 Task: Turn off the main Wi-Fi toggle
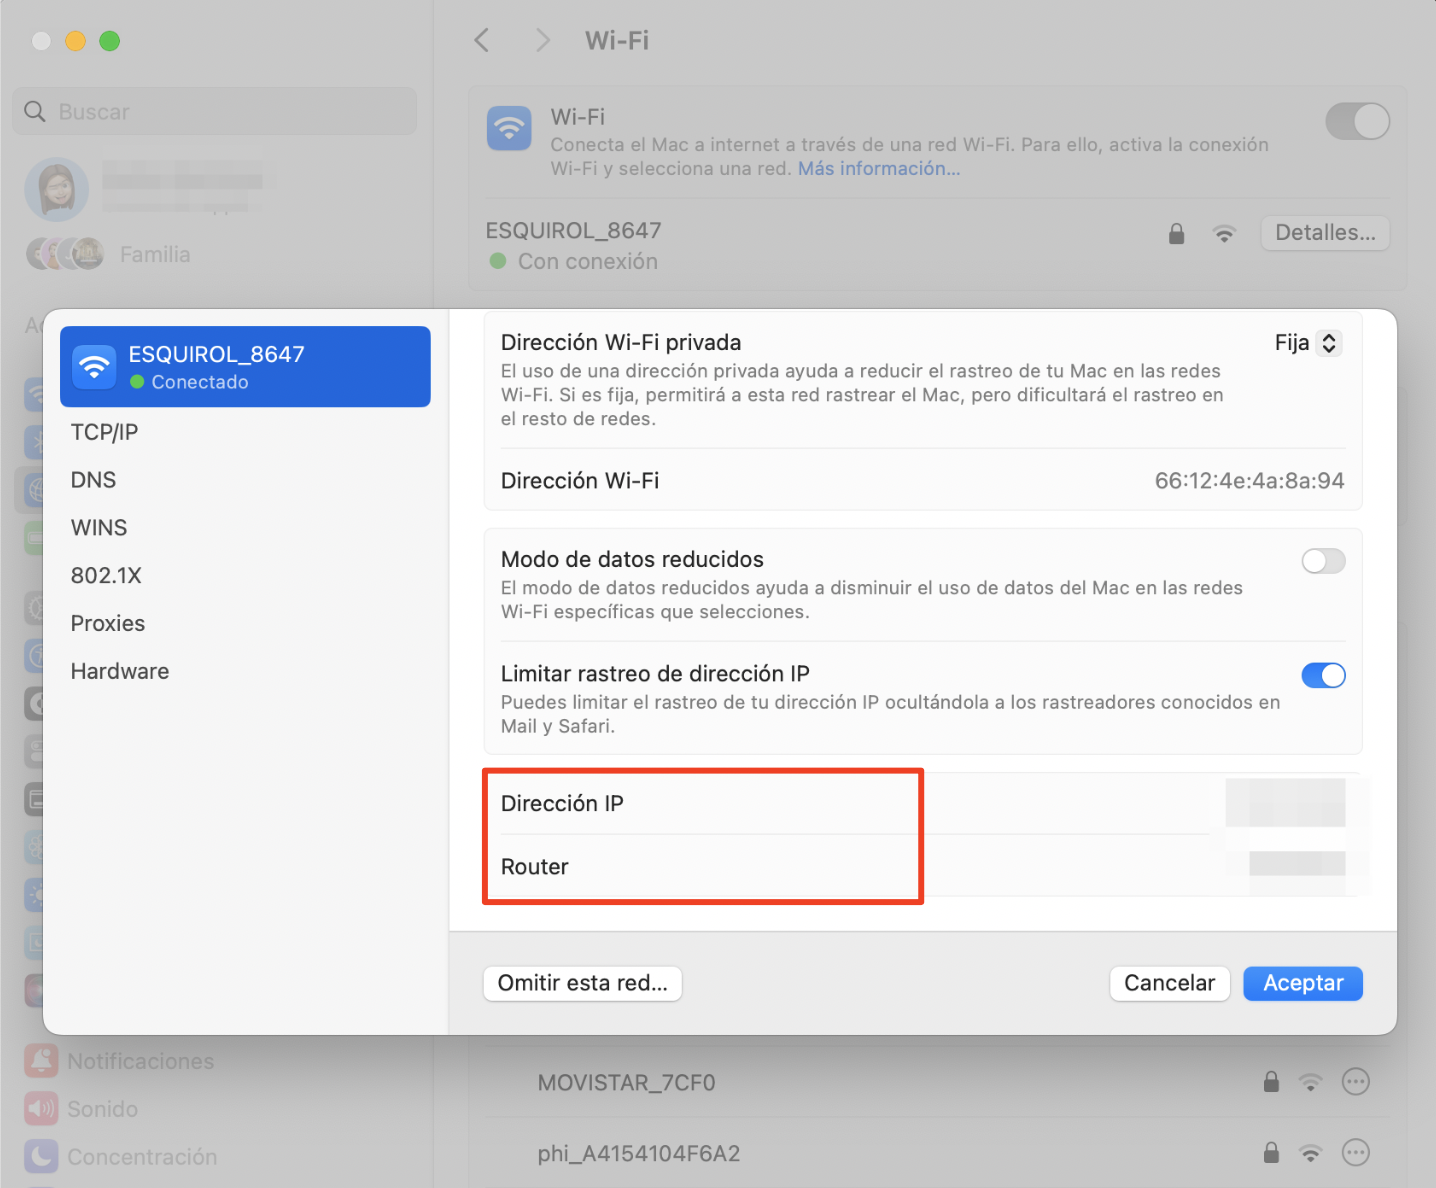click(1357, 121)
